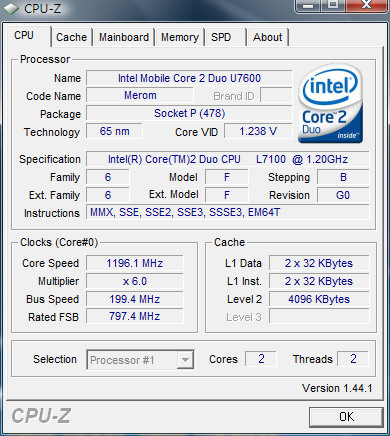Select the Processor #1 combo box

pos(140,360)
